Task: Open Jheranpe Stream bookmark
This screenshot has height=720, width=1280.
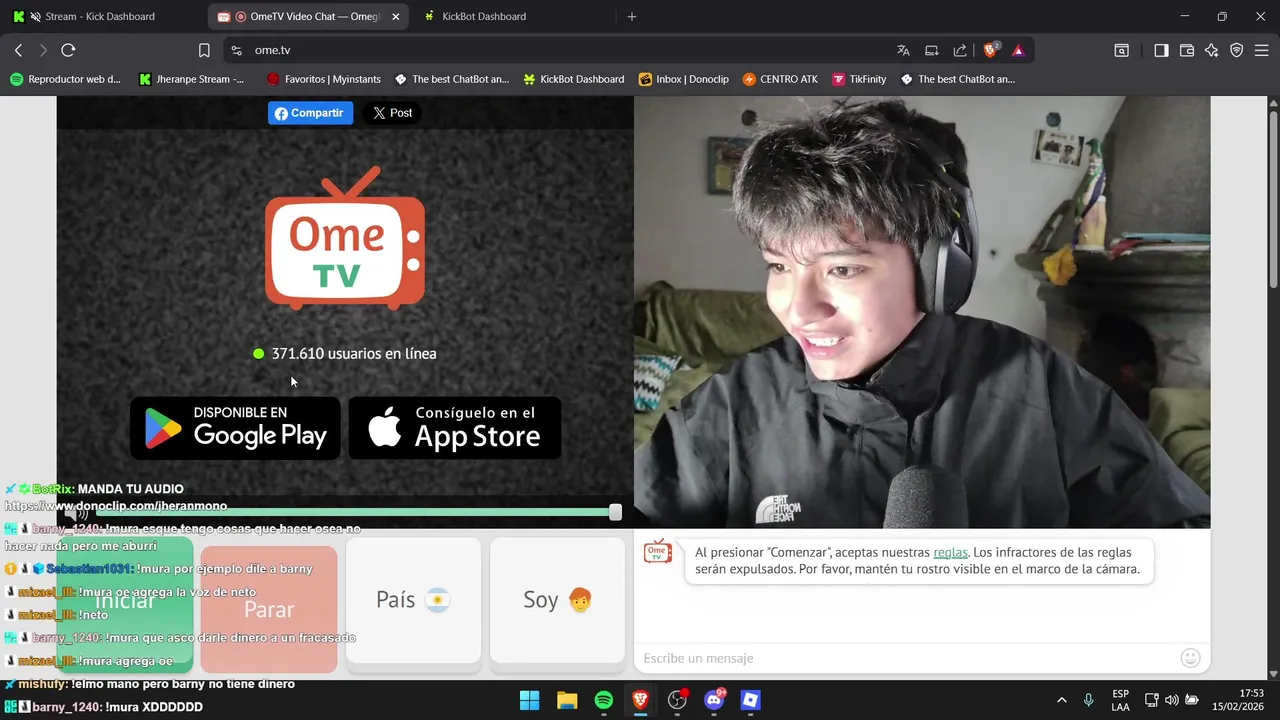Action: tap(191, 79)
